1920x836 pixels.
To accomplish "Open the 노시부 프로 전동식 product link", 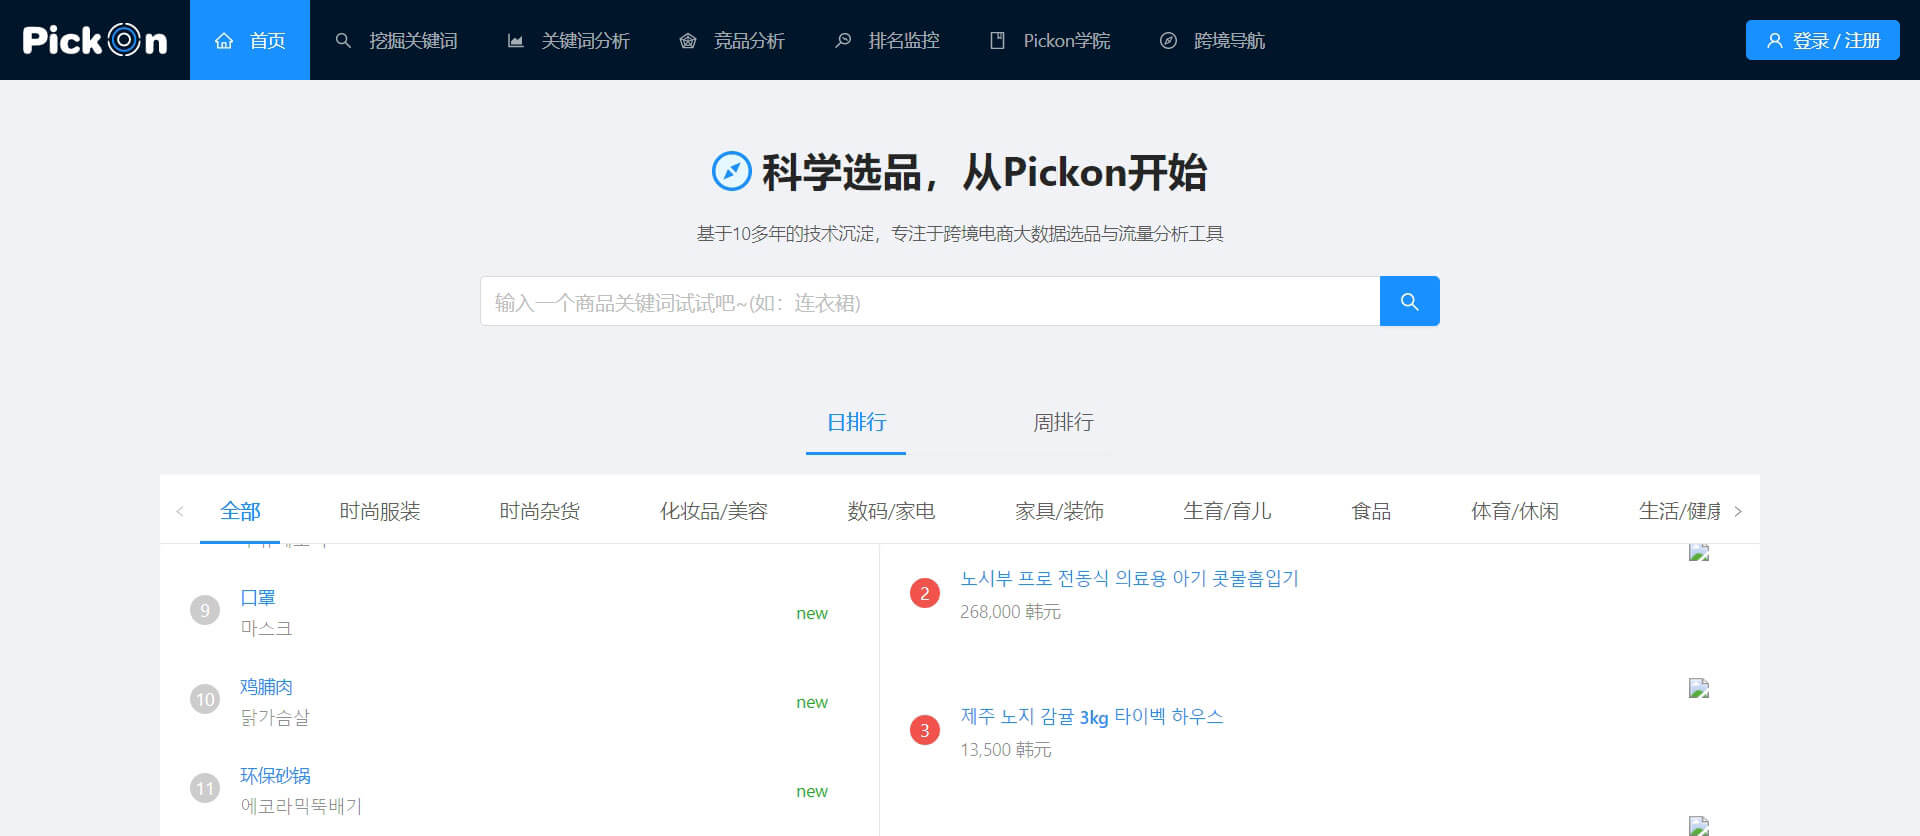I will [1129, 578].
